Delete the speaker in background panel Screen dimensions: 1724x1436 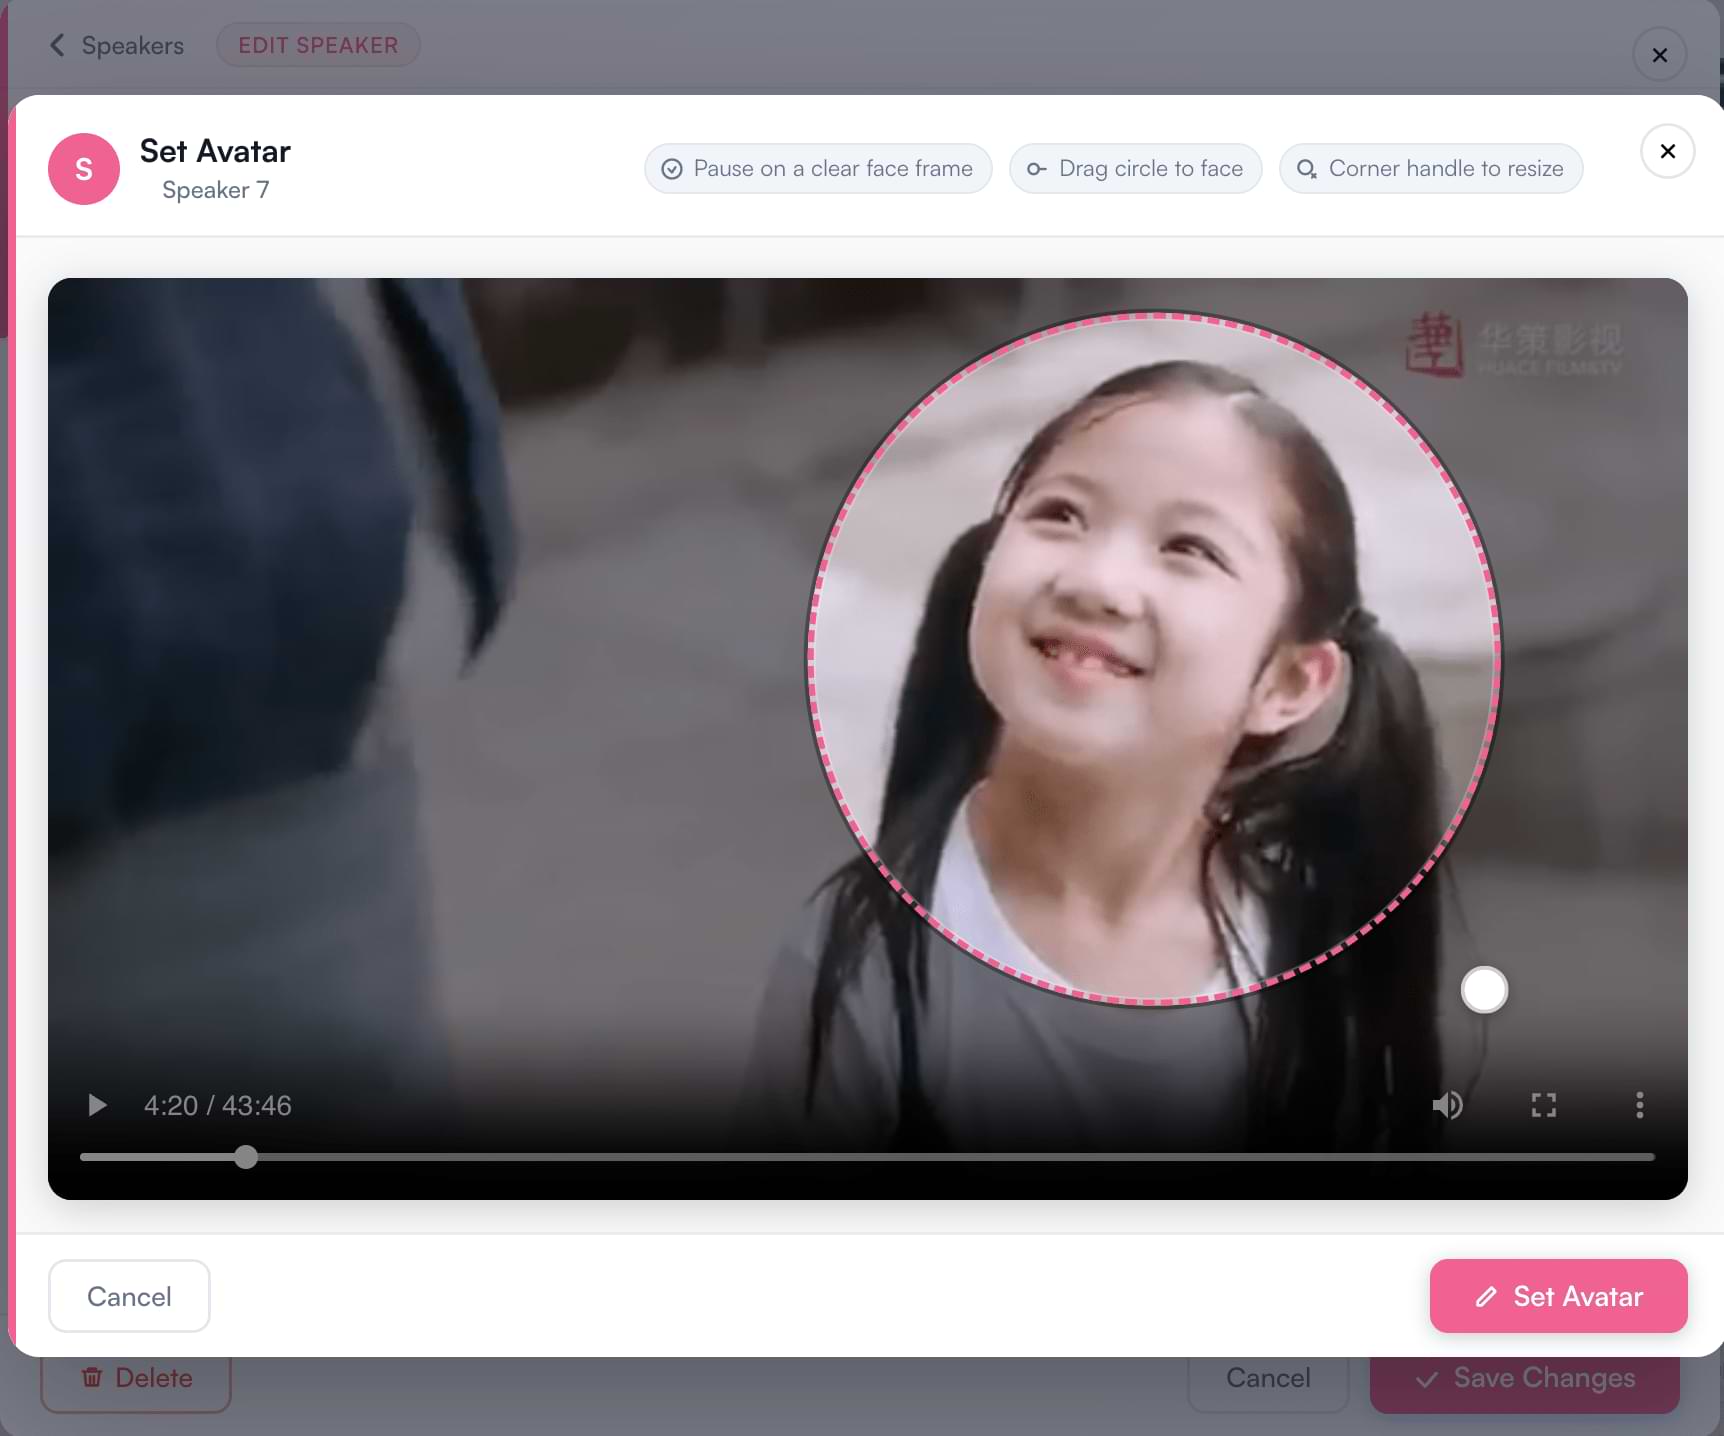click(x=136, y=1379)
